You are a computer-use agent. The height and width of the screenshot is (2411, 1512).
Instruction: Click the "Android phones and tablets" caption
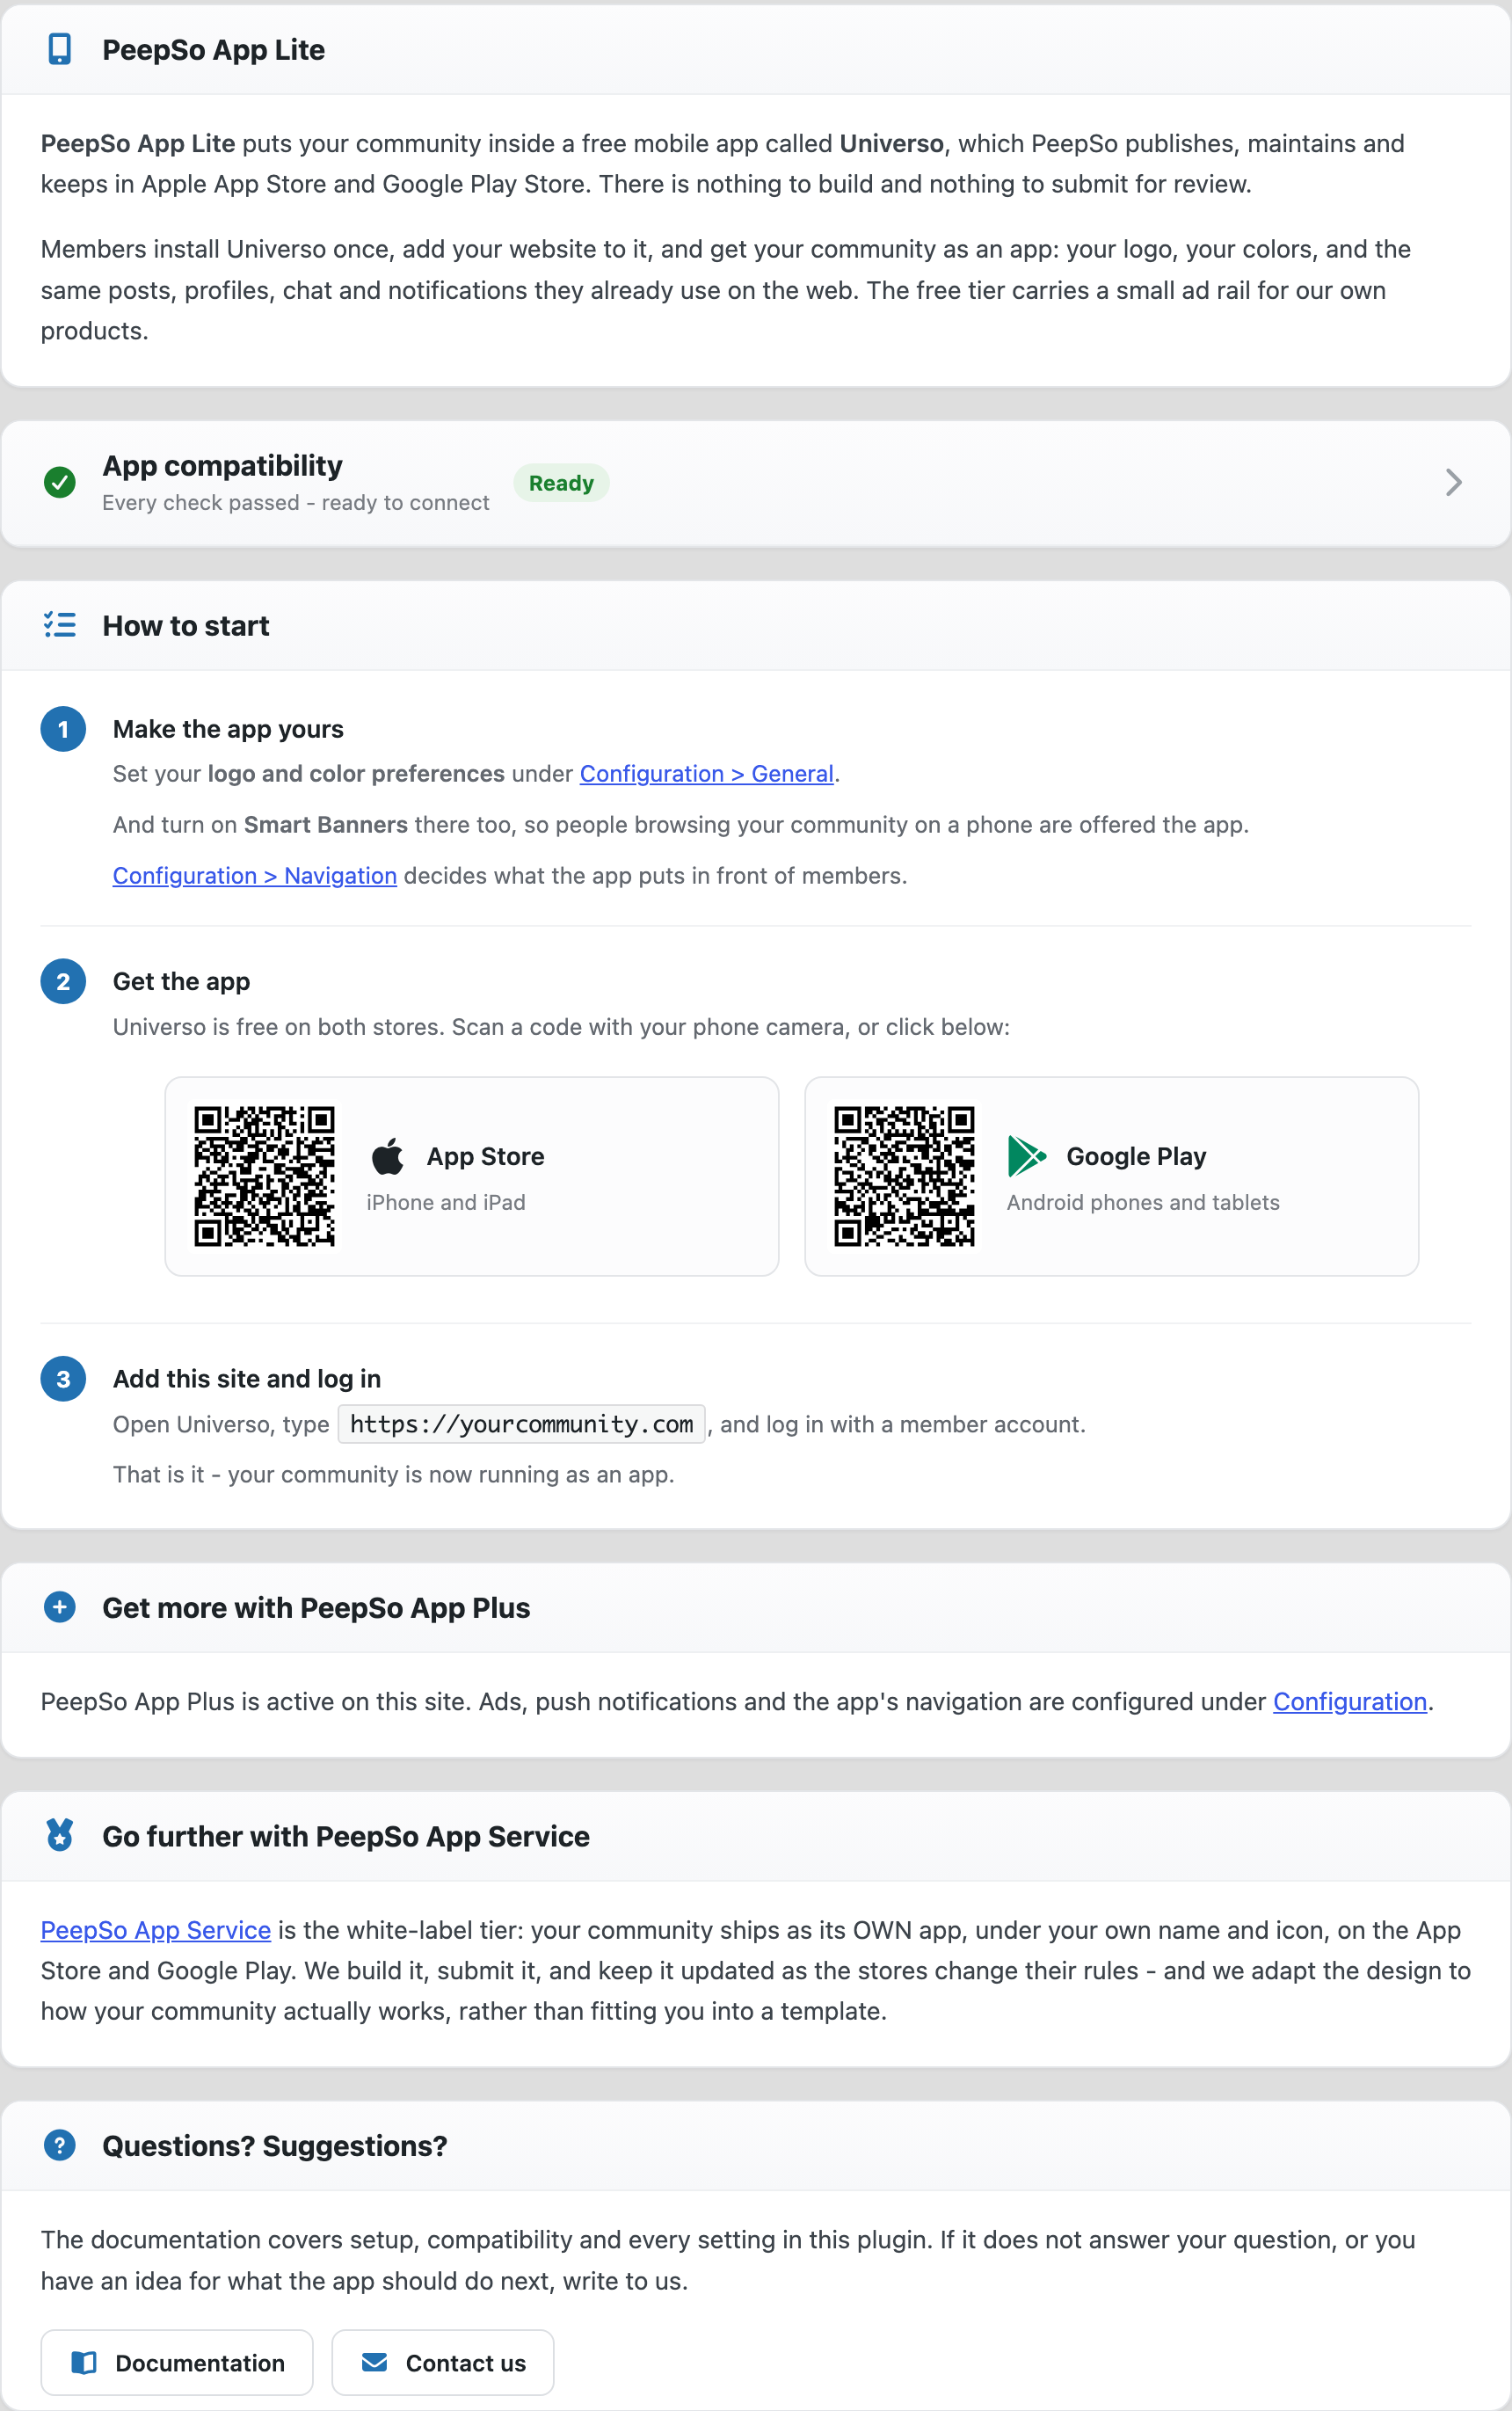pyautogui.click(x=1143, y=1202)
